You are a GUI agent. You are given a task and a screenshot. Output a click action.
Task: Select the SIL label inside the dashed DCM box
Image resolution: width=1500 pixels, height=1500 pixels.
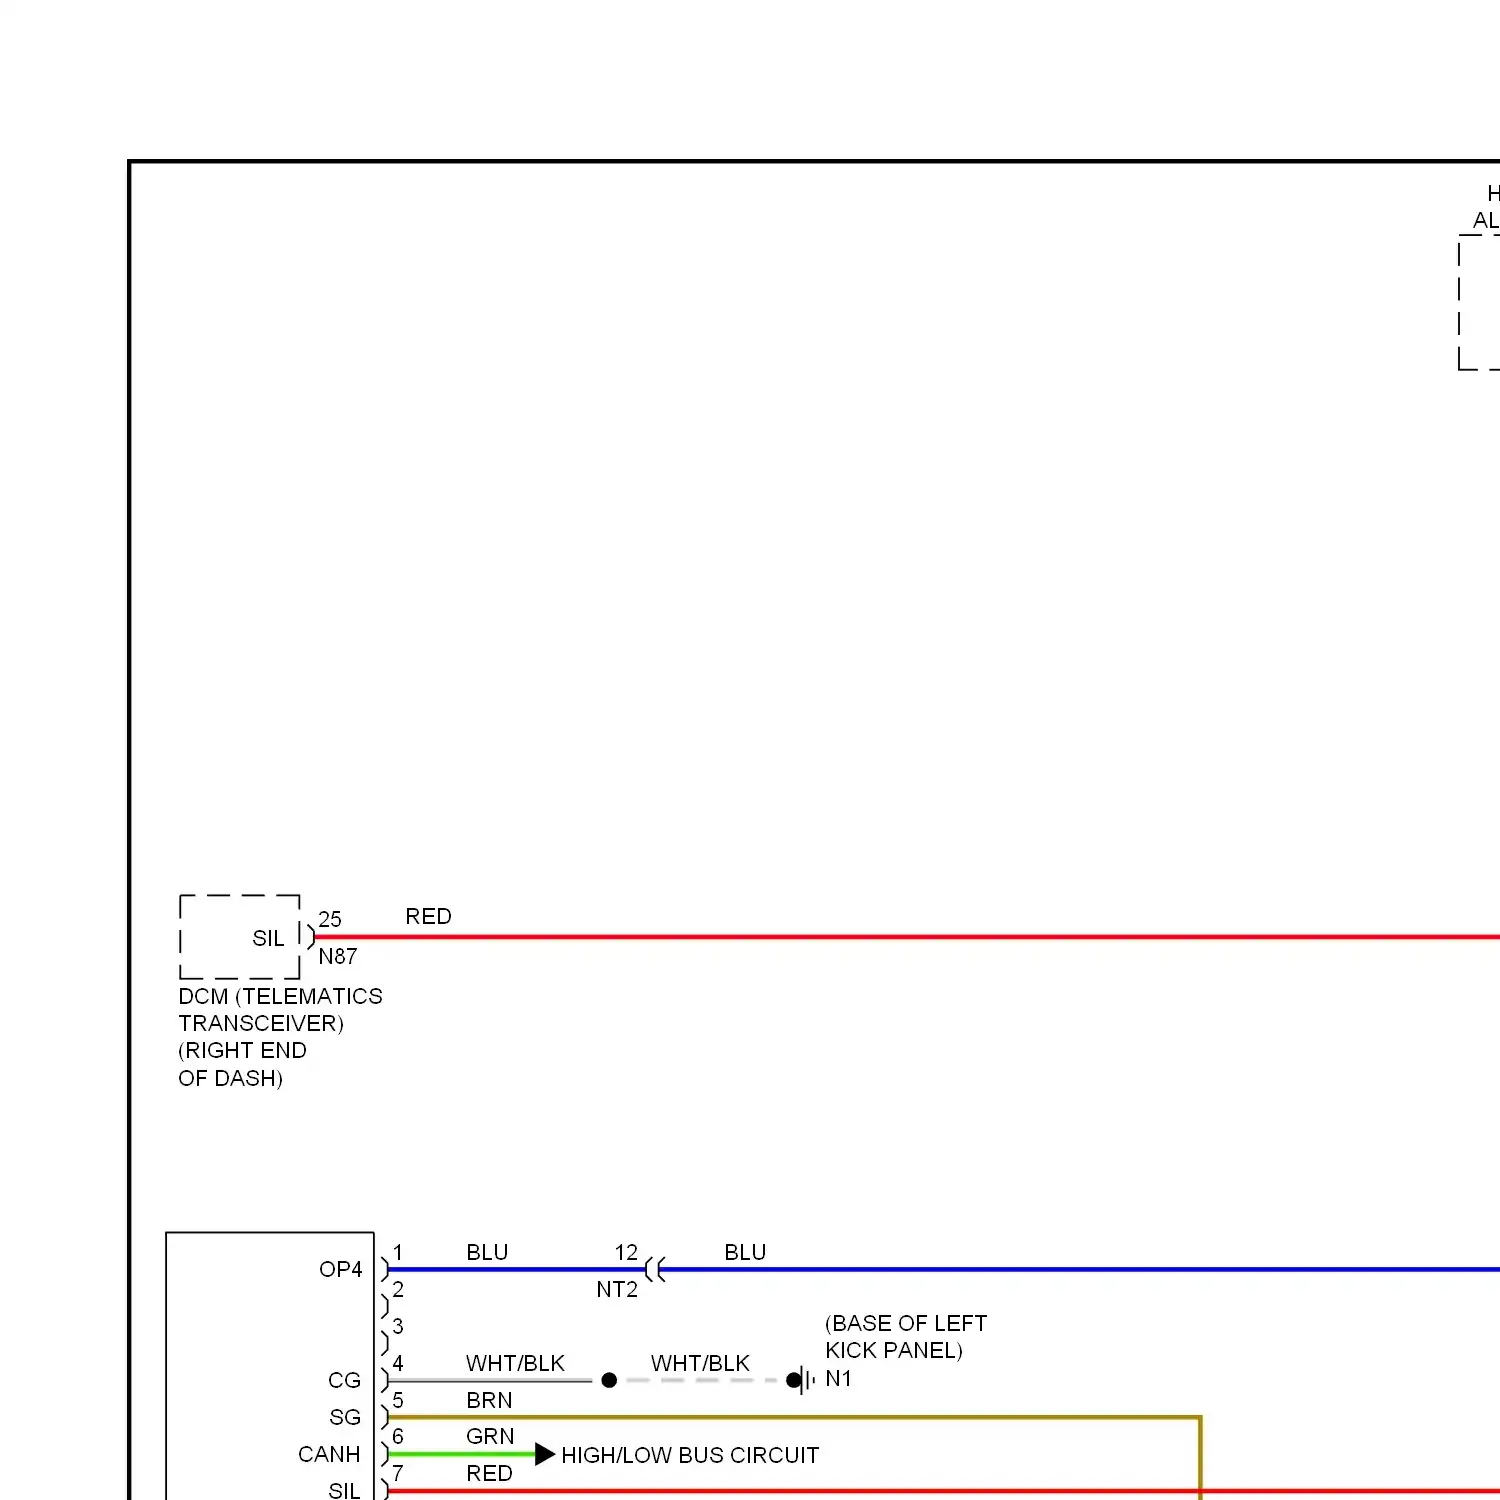pyautogui.click(x=268, y=938)
